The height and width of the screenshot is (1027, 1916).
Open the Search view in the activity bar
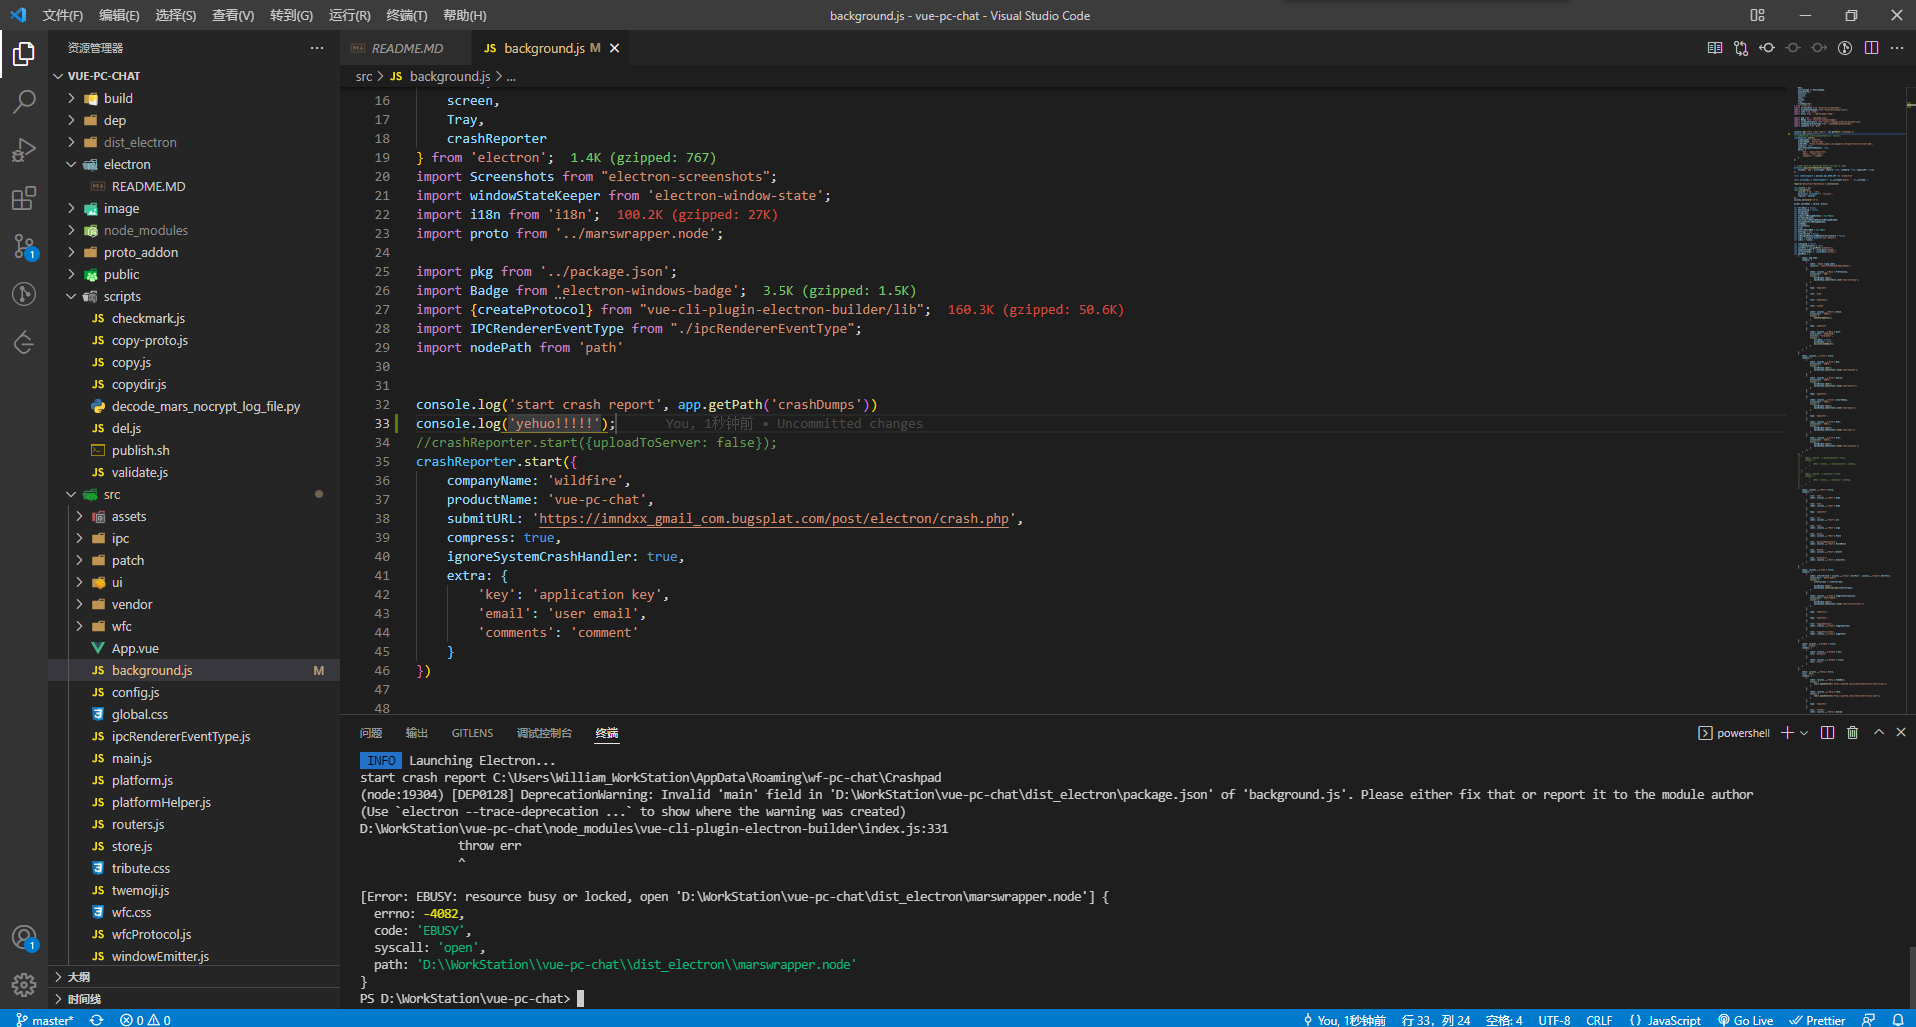click(x=24, y=101)
